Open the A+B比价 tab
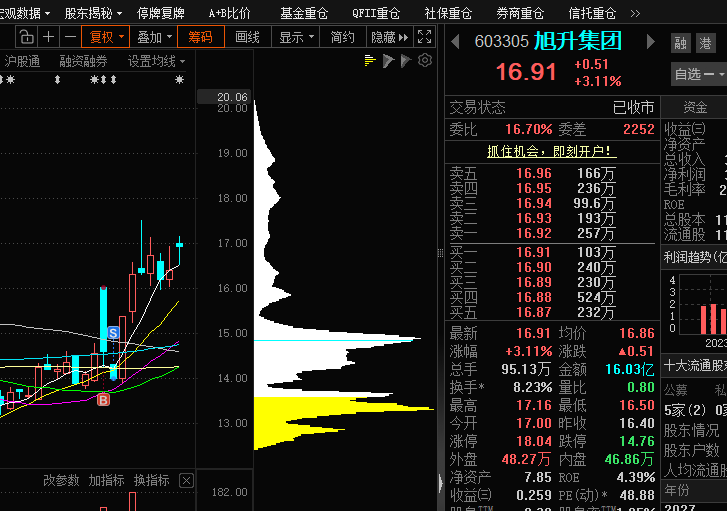This screenshot has width=727, height=511. (229, 13)
